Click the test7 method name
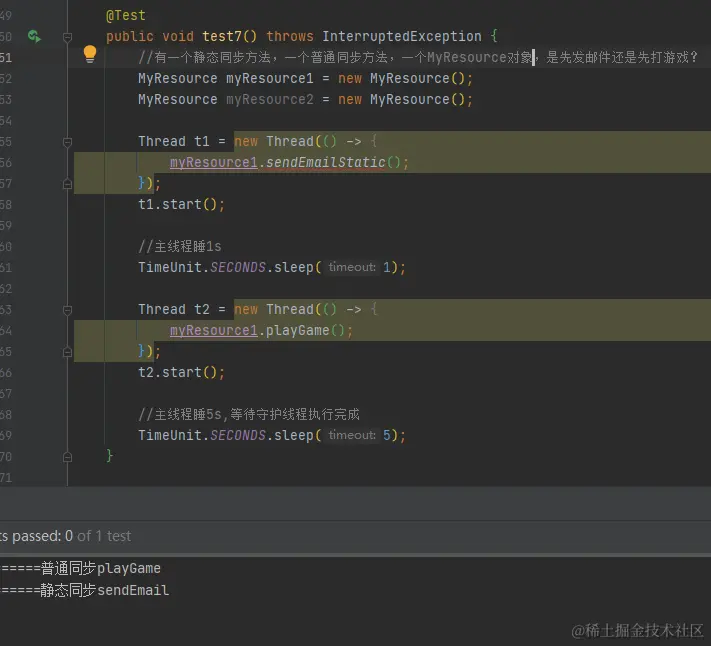Screen dimensions: 711x646 222,36
